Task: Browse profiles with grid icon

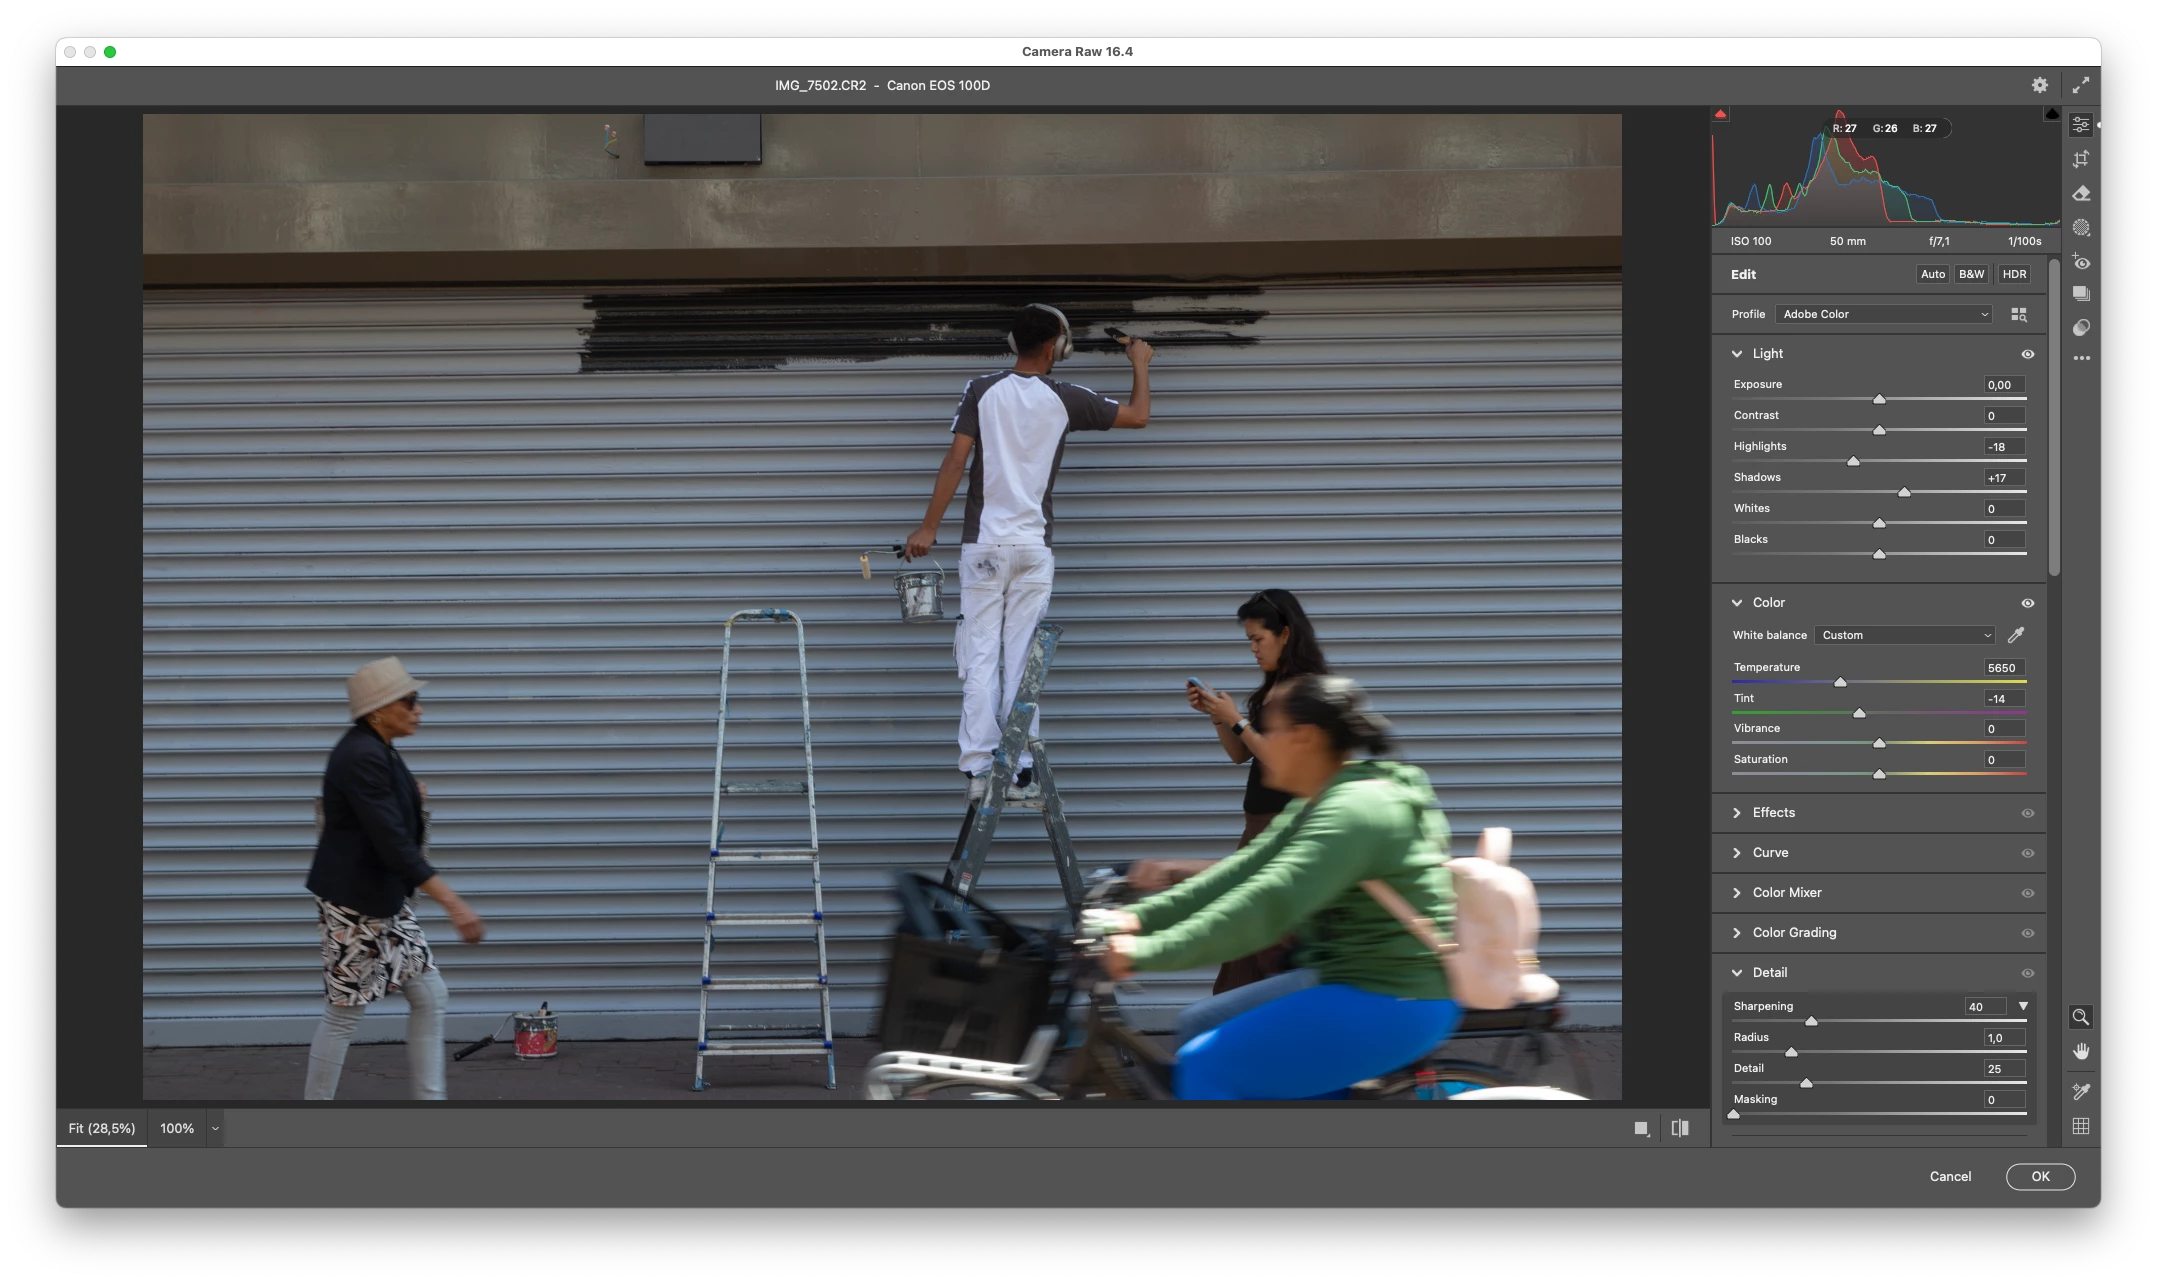Action: tap(2019, 314)
